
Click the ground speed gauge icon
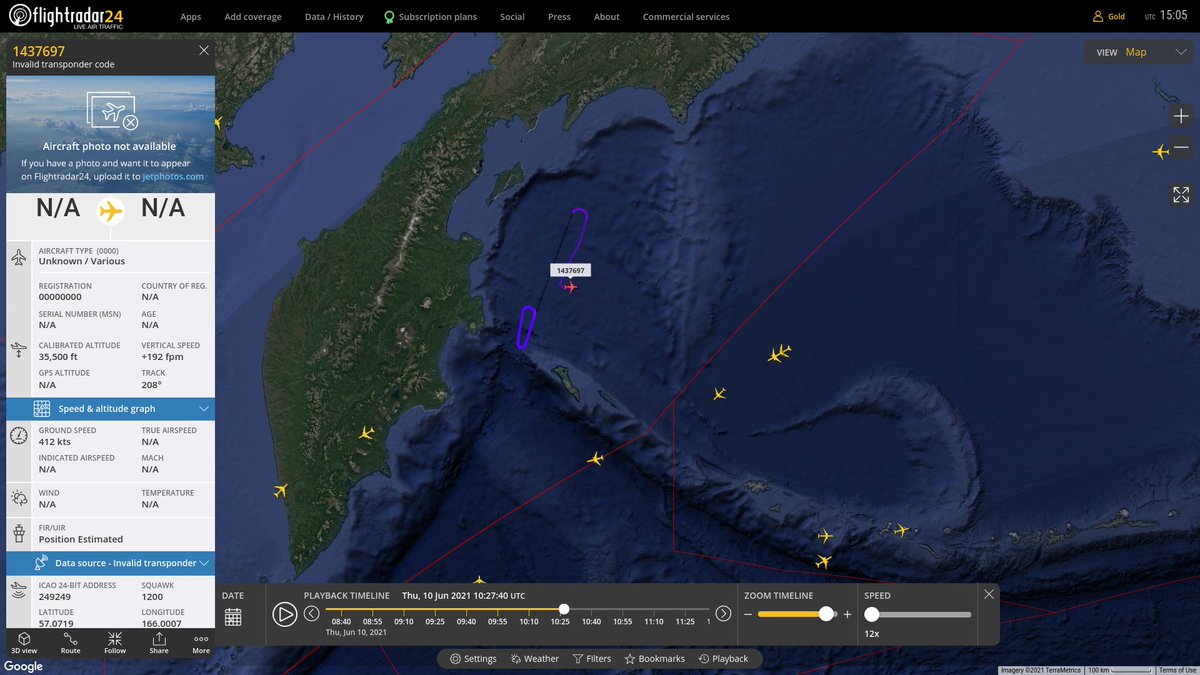click(19, 436)
